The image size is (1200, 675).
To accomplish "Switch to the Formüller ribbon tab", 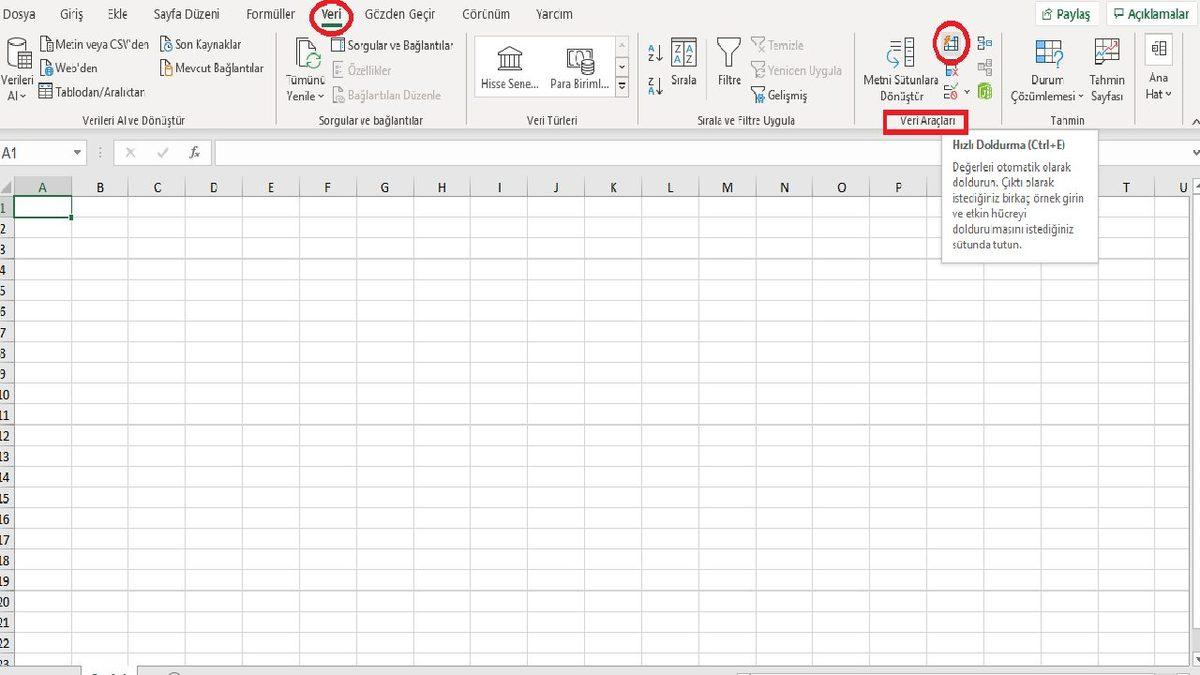I will pyautogui.click(x=270, y=14).
